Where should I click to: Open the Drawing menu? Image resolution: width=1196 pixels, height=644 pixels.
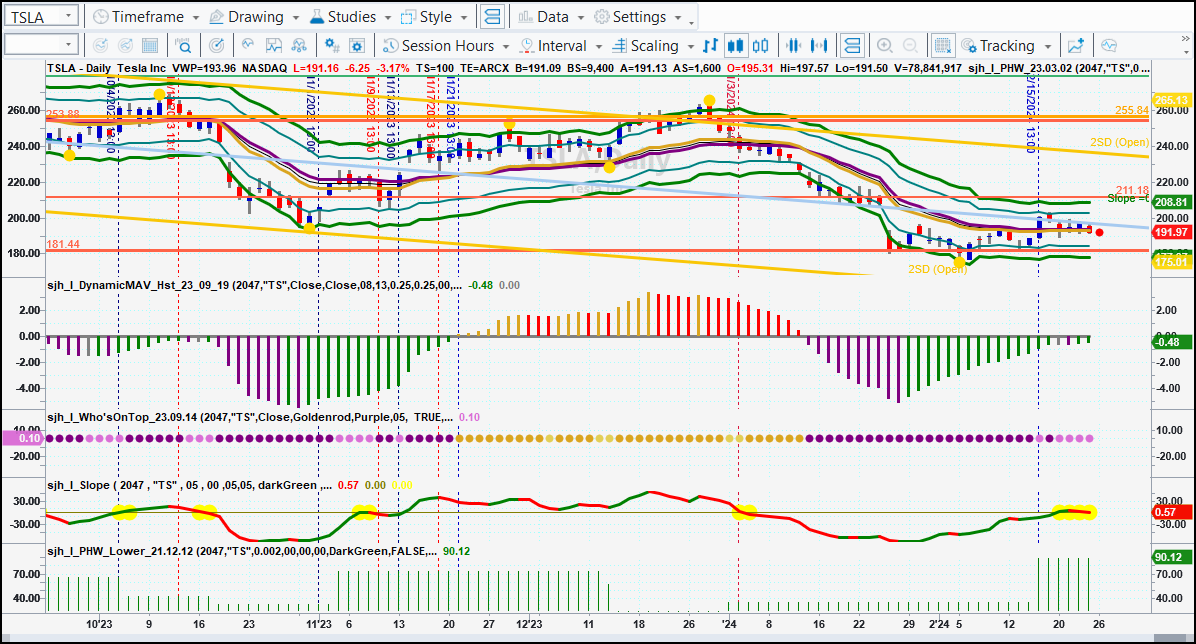255,17
